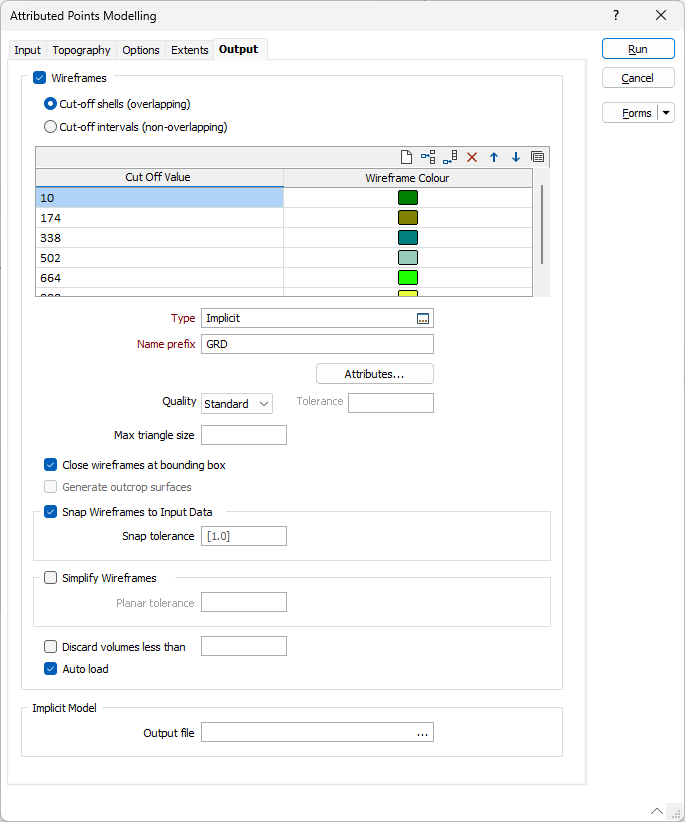Image resolution: width=685 pixels, height=822 pixels.
Task: Open the Attributes... dialog
Action: 374,373
